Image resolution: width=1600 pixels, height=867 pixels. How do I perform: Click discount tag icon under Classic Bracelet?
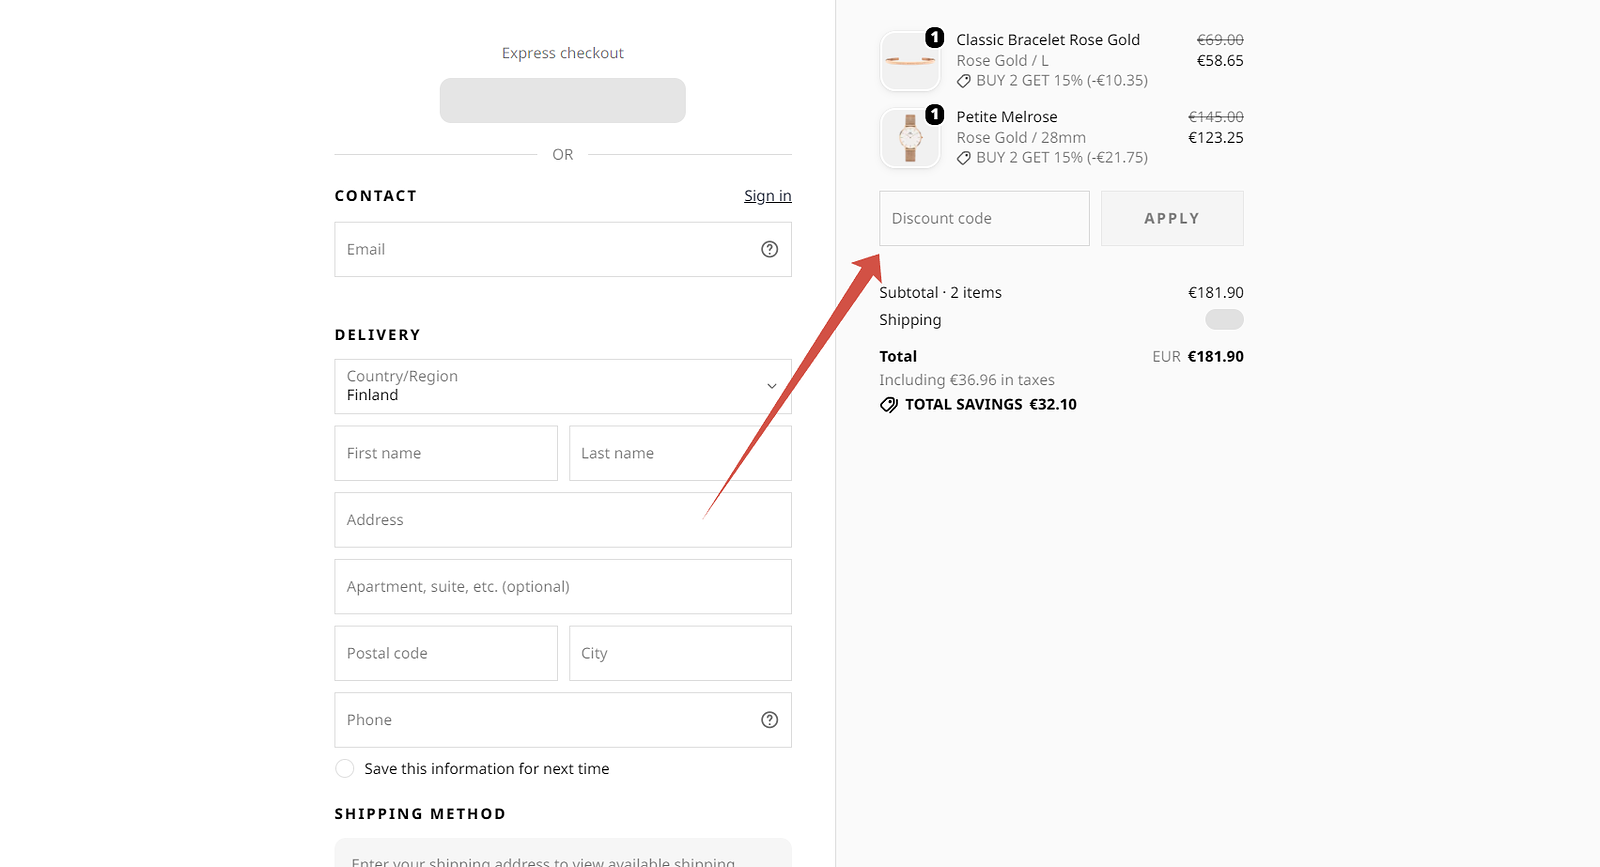click(x=964, y=81)
